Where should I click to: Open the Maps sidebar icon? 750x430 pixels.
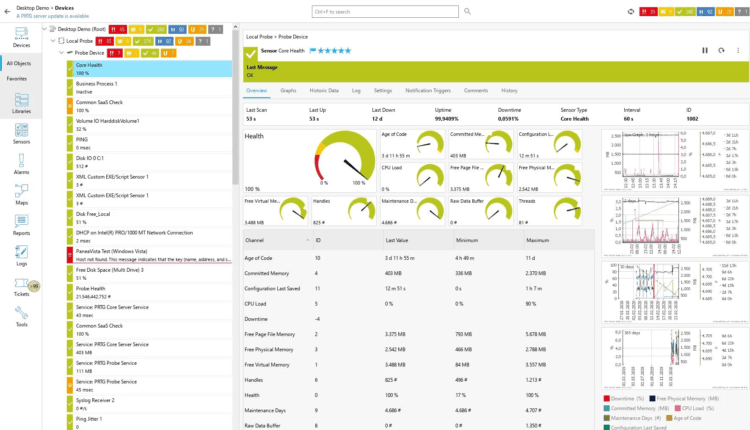pos(21,193)
